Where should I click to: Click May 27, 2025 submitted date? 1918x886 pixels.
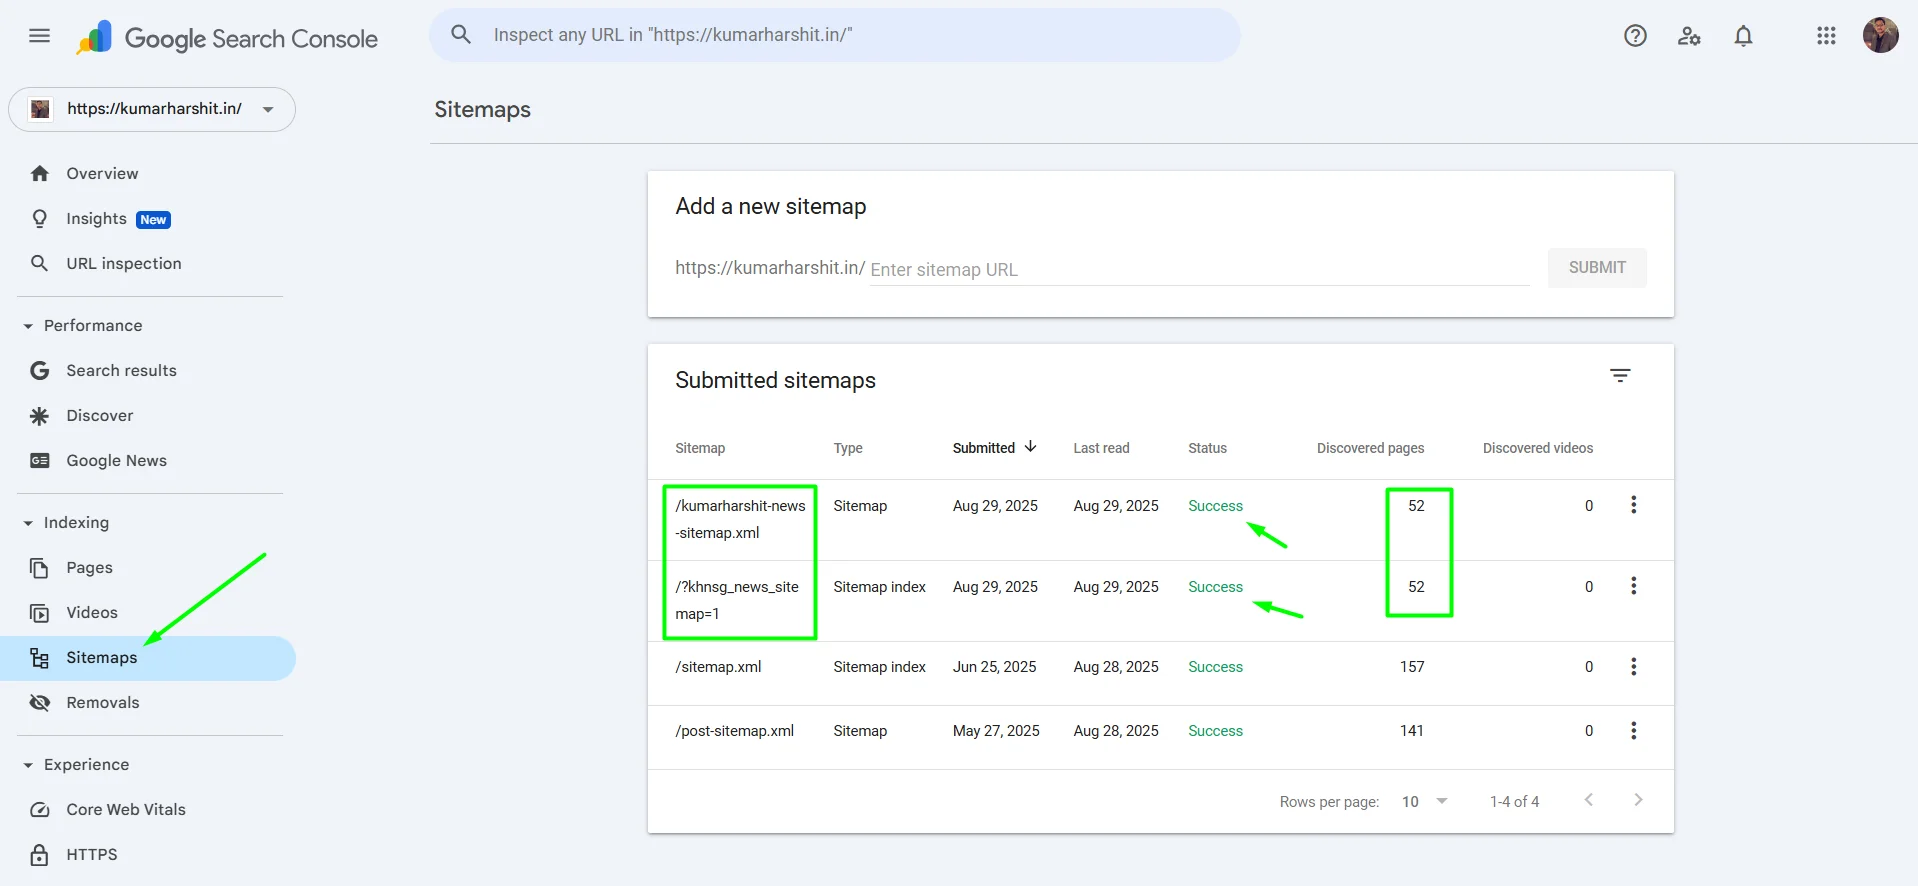[996, 731]
